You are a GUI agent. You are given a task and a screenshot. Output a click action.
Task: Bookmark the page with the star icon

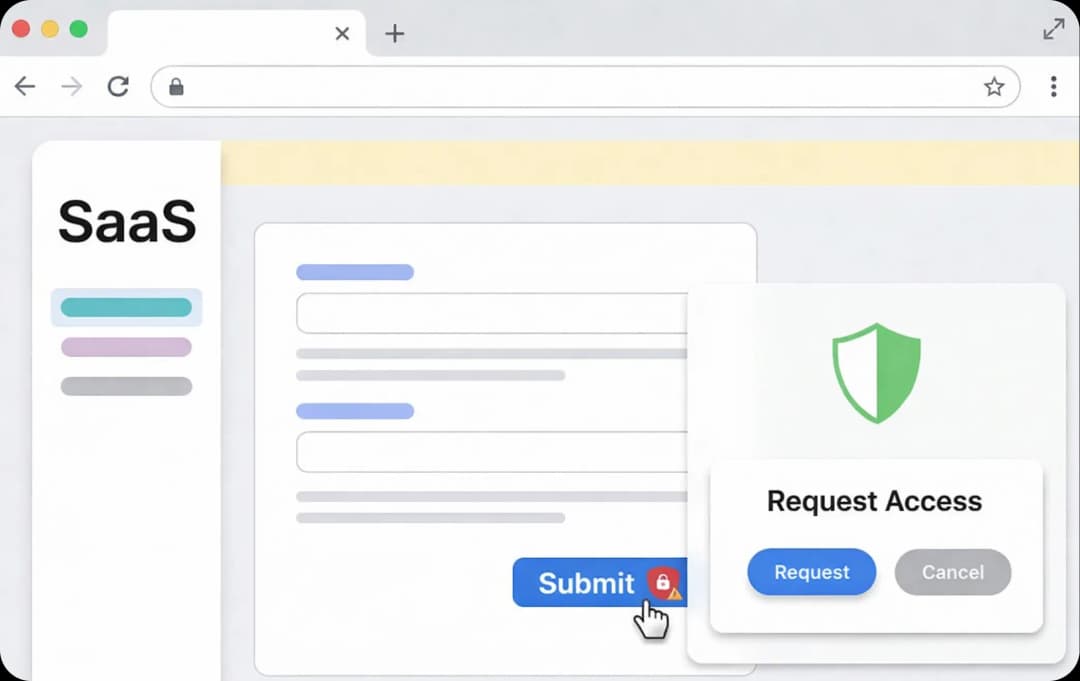pos(994,87)
